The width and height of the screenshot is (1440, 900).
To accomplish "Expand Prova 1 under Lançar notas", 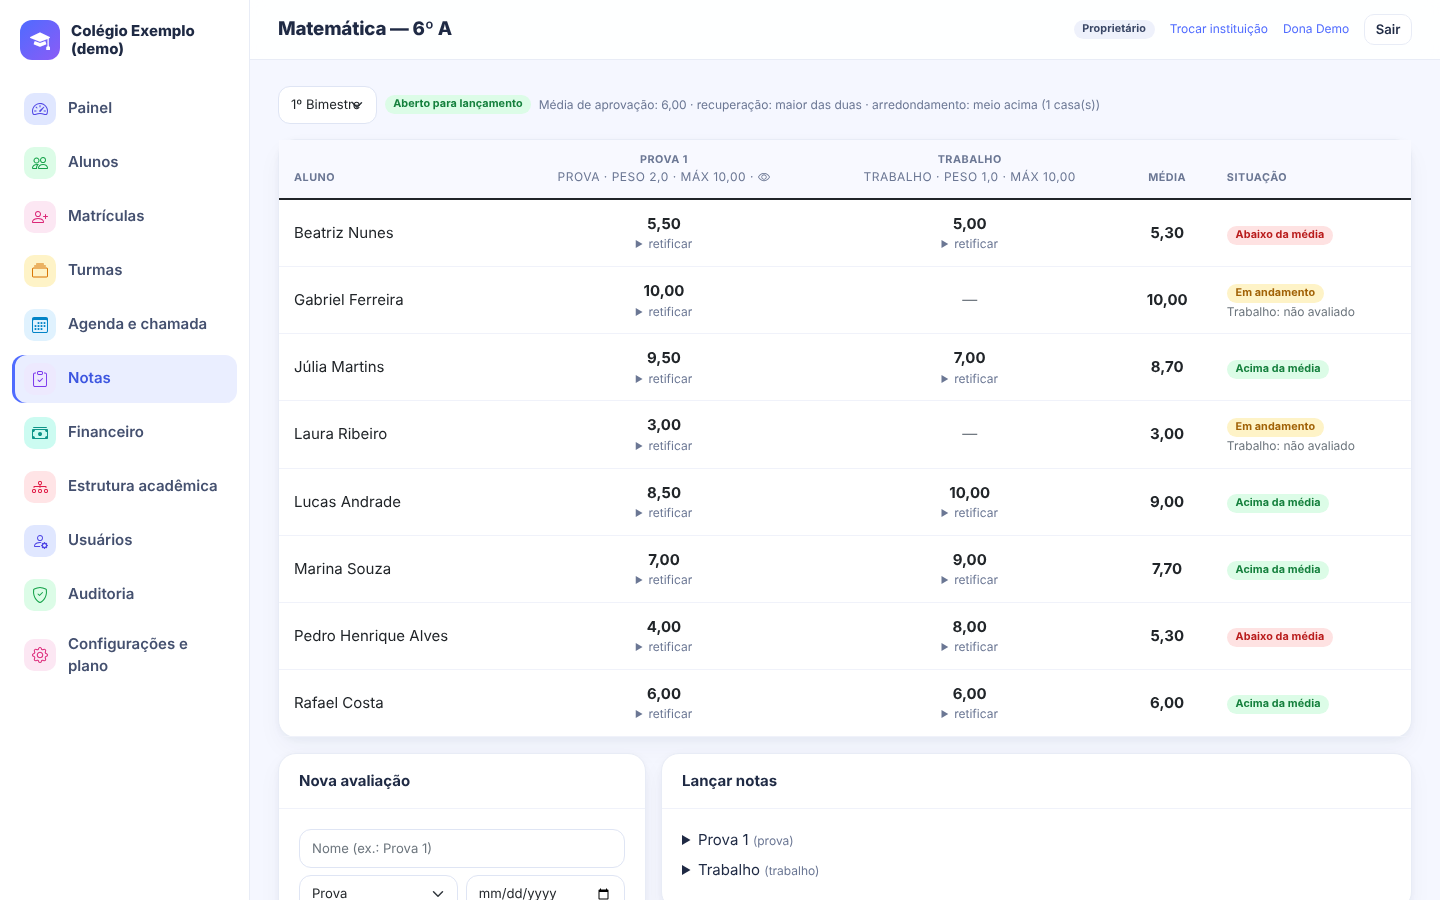I will (x=738, y=840).
